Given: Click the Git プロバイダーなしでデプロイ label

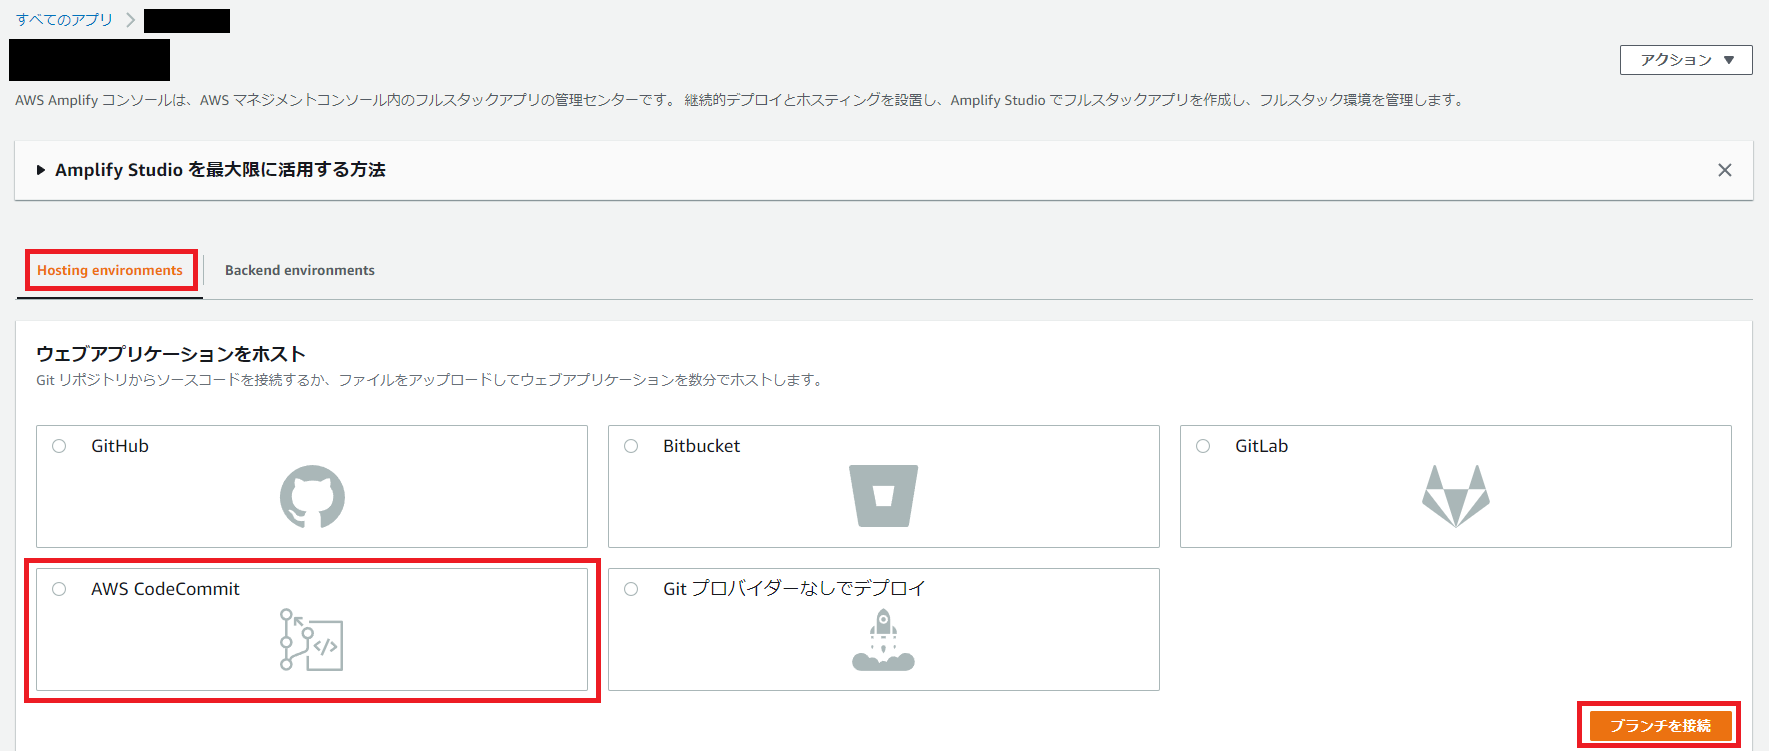Looking at the screenshot, I should point(794,589).
